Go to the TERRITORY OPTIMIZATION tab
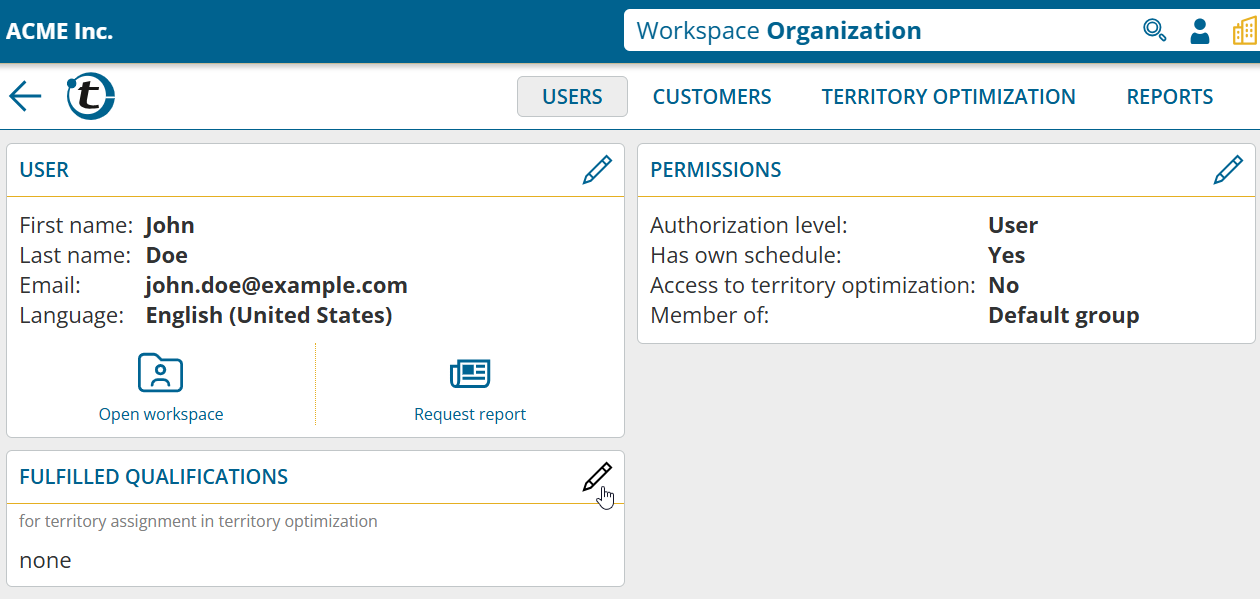1260x599 pixels. coord(948,97)
